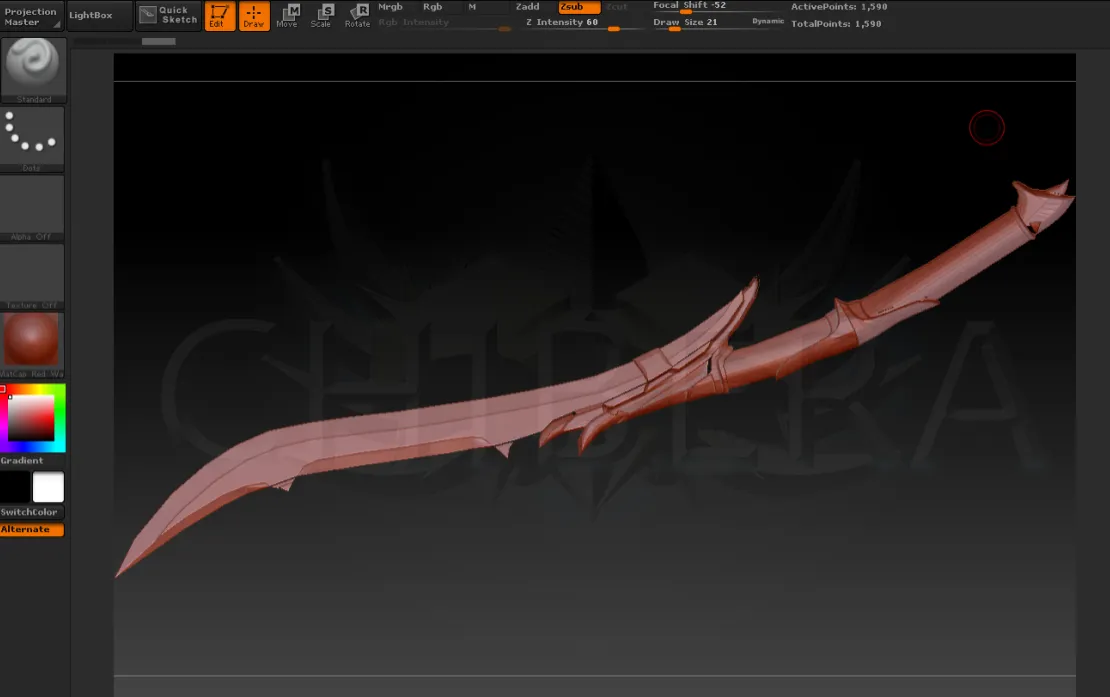Viewport: 1110px width, 697px height.
Task: Select the Move tool
Action: (x=288, y=16)
